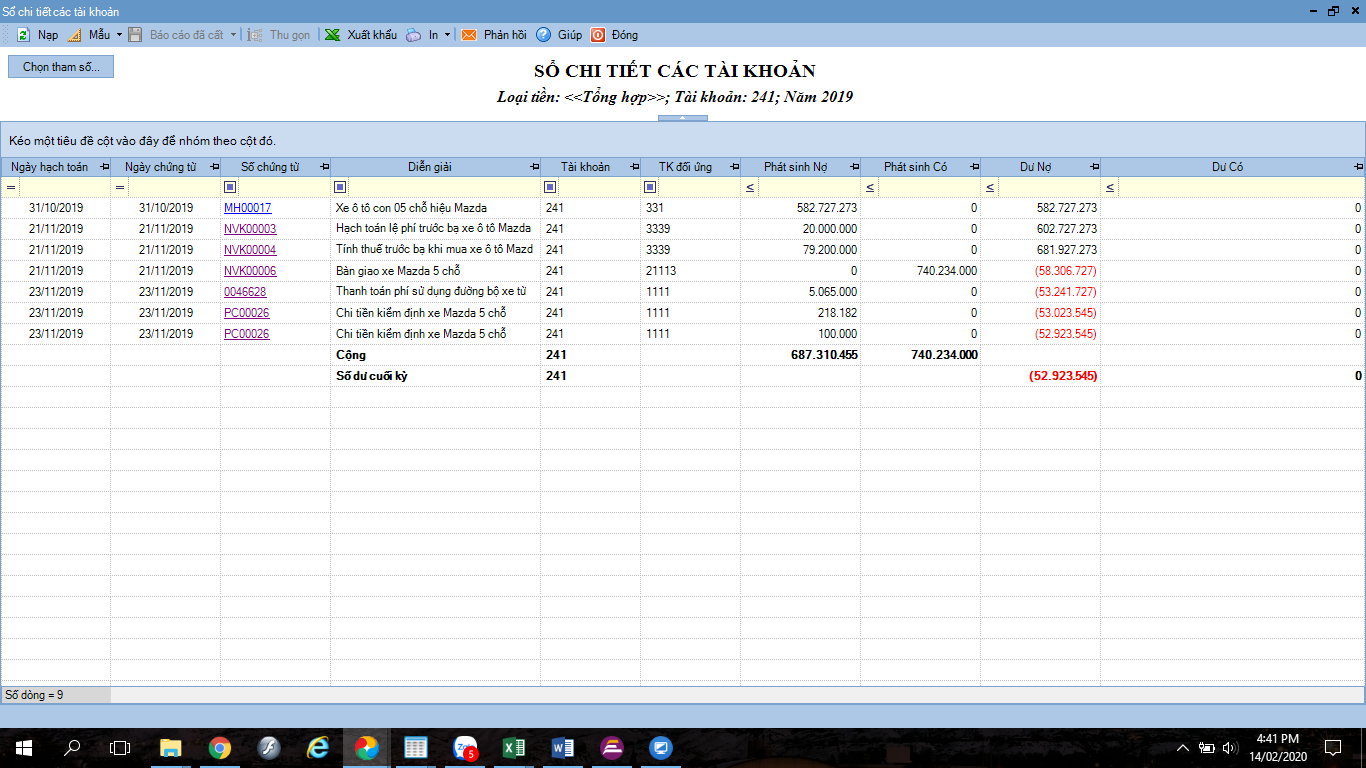1366x768 pixels.
Task: Toggle filter operator for Tài khoản column
Action: pyautogui.click(x=550, y=187)
